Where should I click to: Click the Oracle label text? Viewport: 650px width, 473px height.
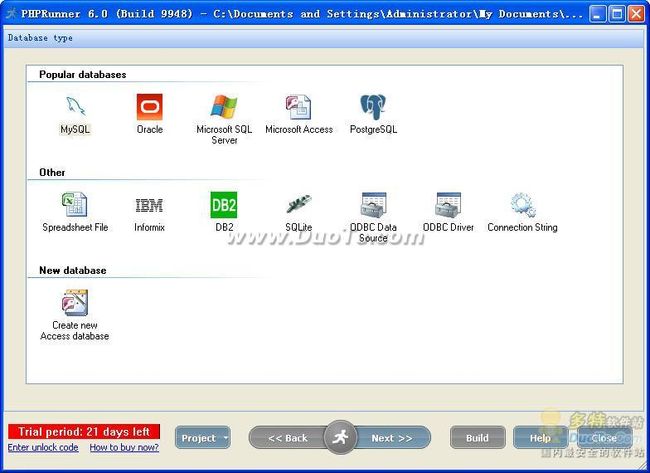tap(150, 129)
